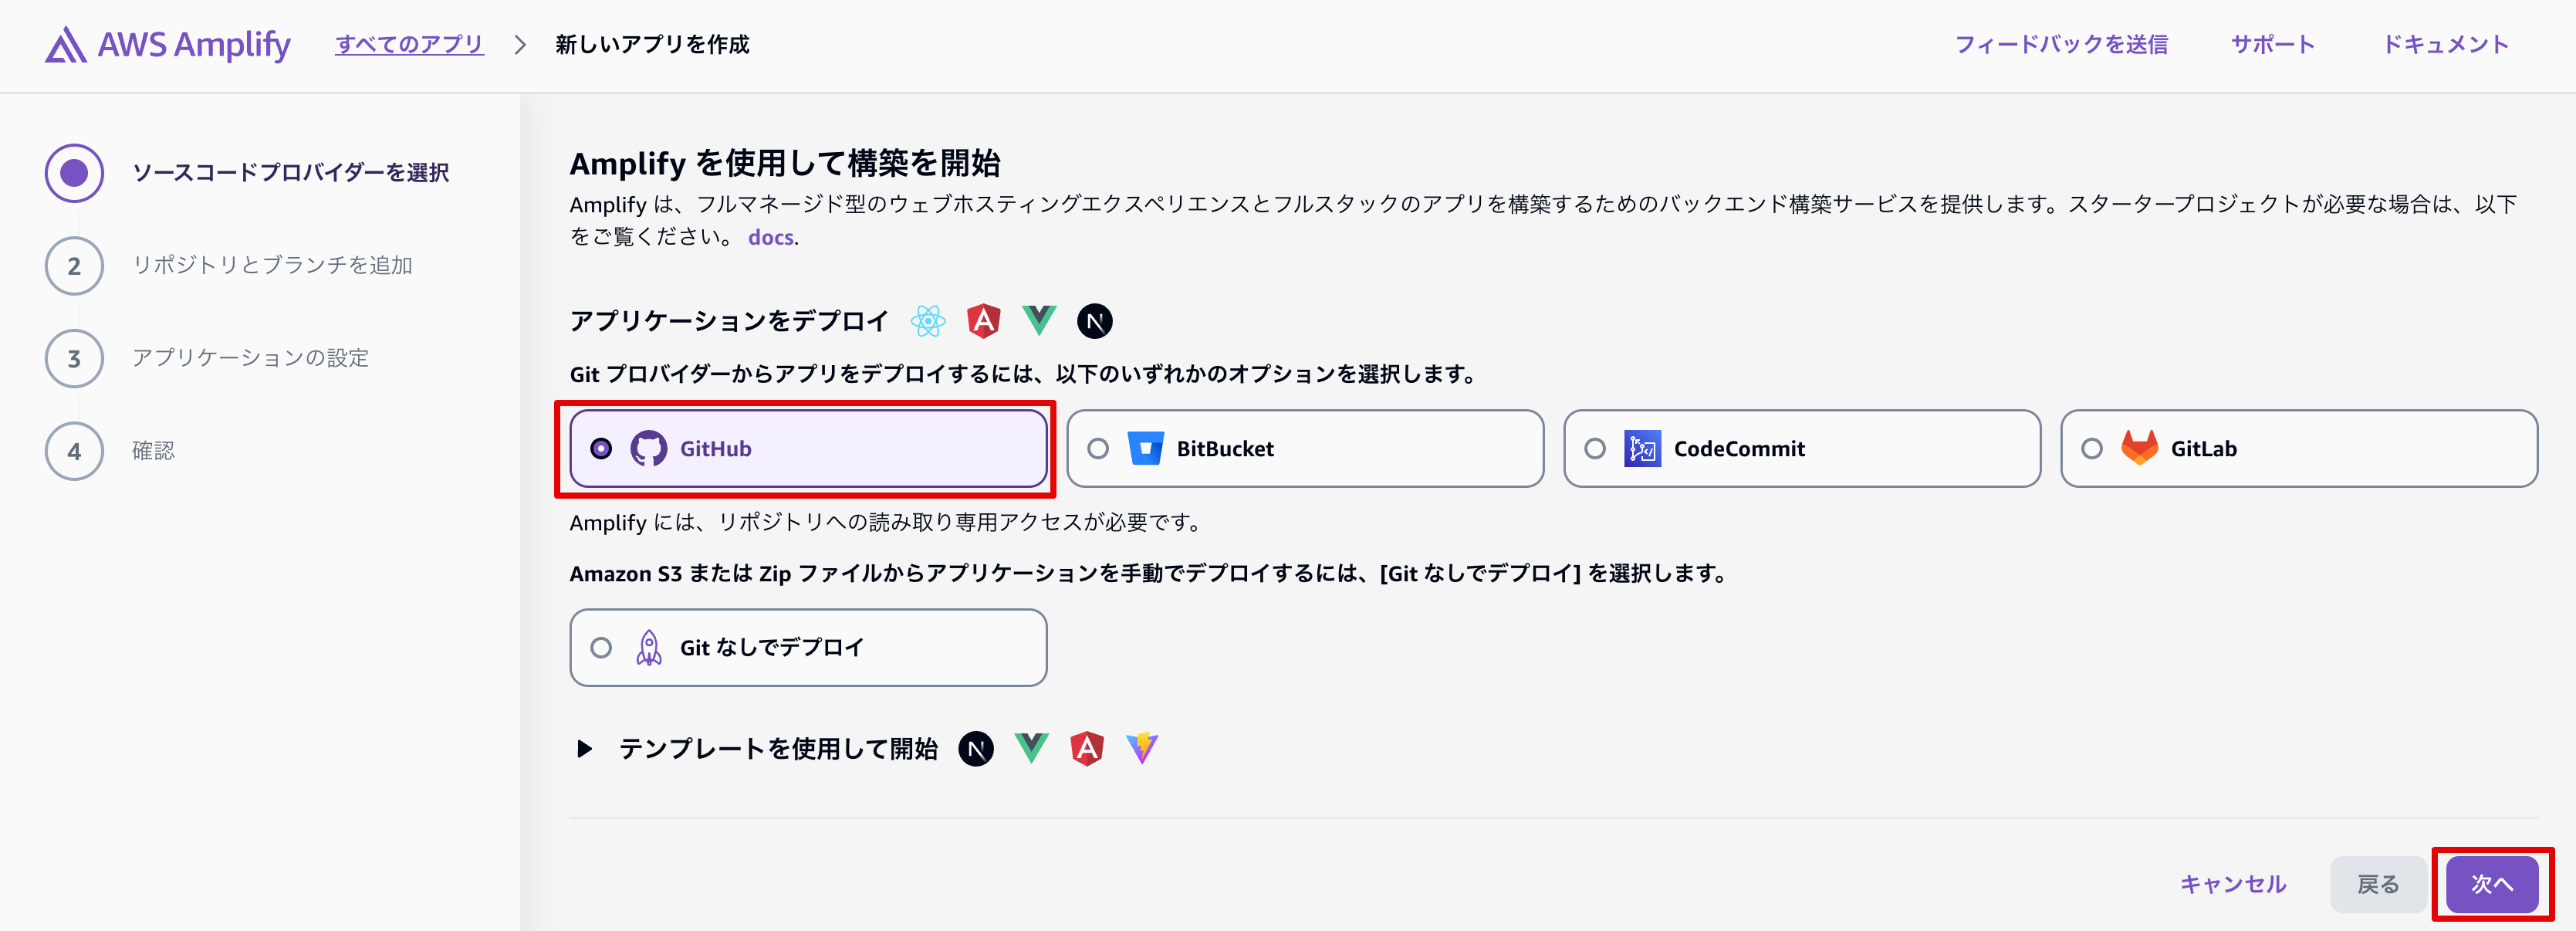Click the キャンセル link

2232,884
